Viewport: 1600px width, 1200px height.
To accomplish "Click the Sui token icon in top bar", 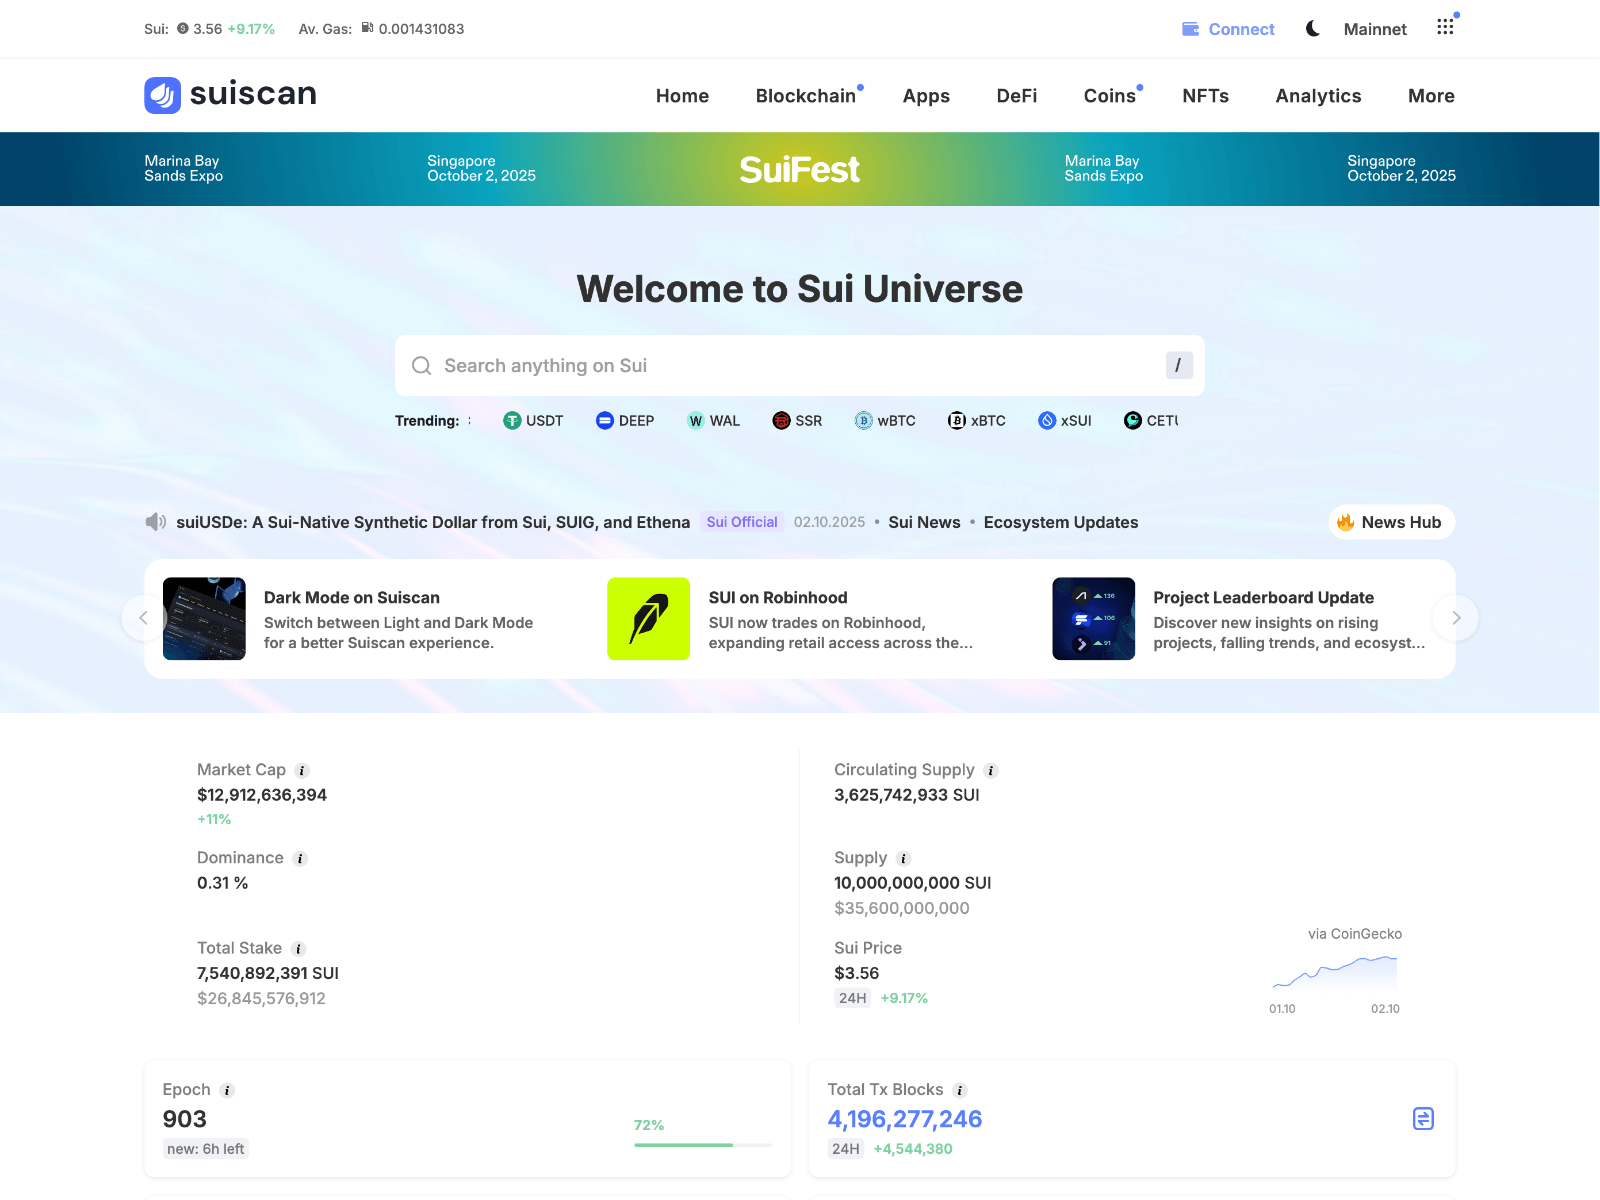I will point(183,29).
